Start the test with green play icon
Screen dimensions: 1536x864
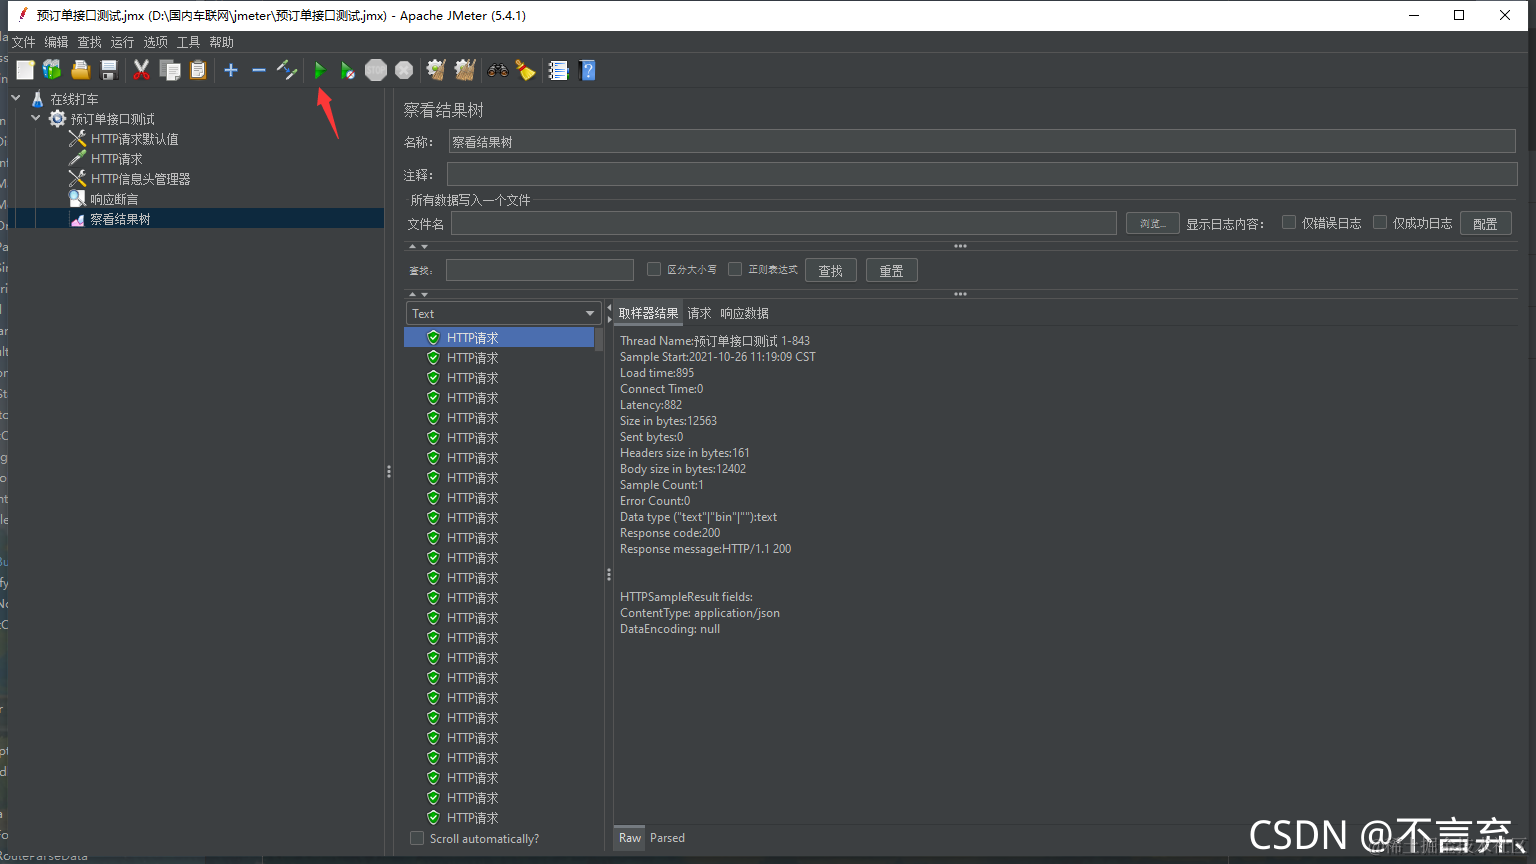[320, 70]
